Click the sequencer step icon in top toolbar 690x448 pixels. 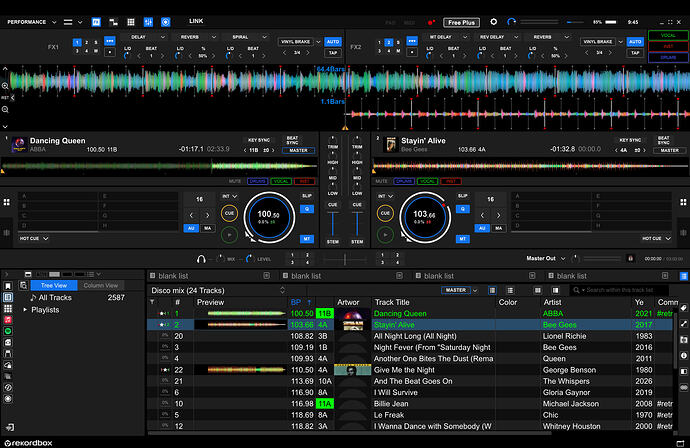click(x=114, y=22)
